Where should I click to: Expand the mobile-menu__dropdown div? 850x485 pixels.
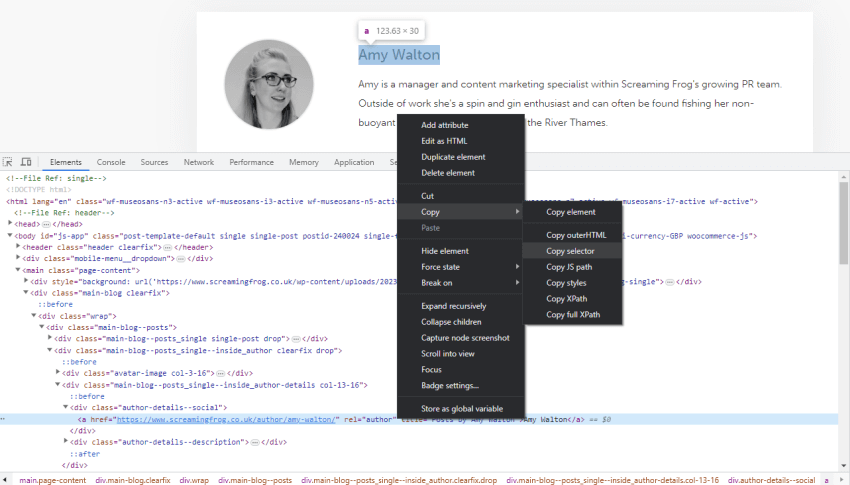pyautogui.click(x=18, y=258)
